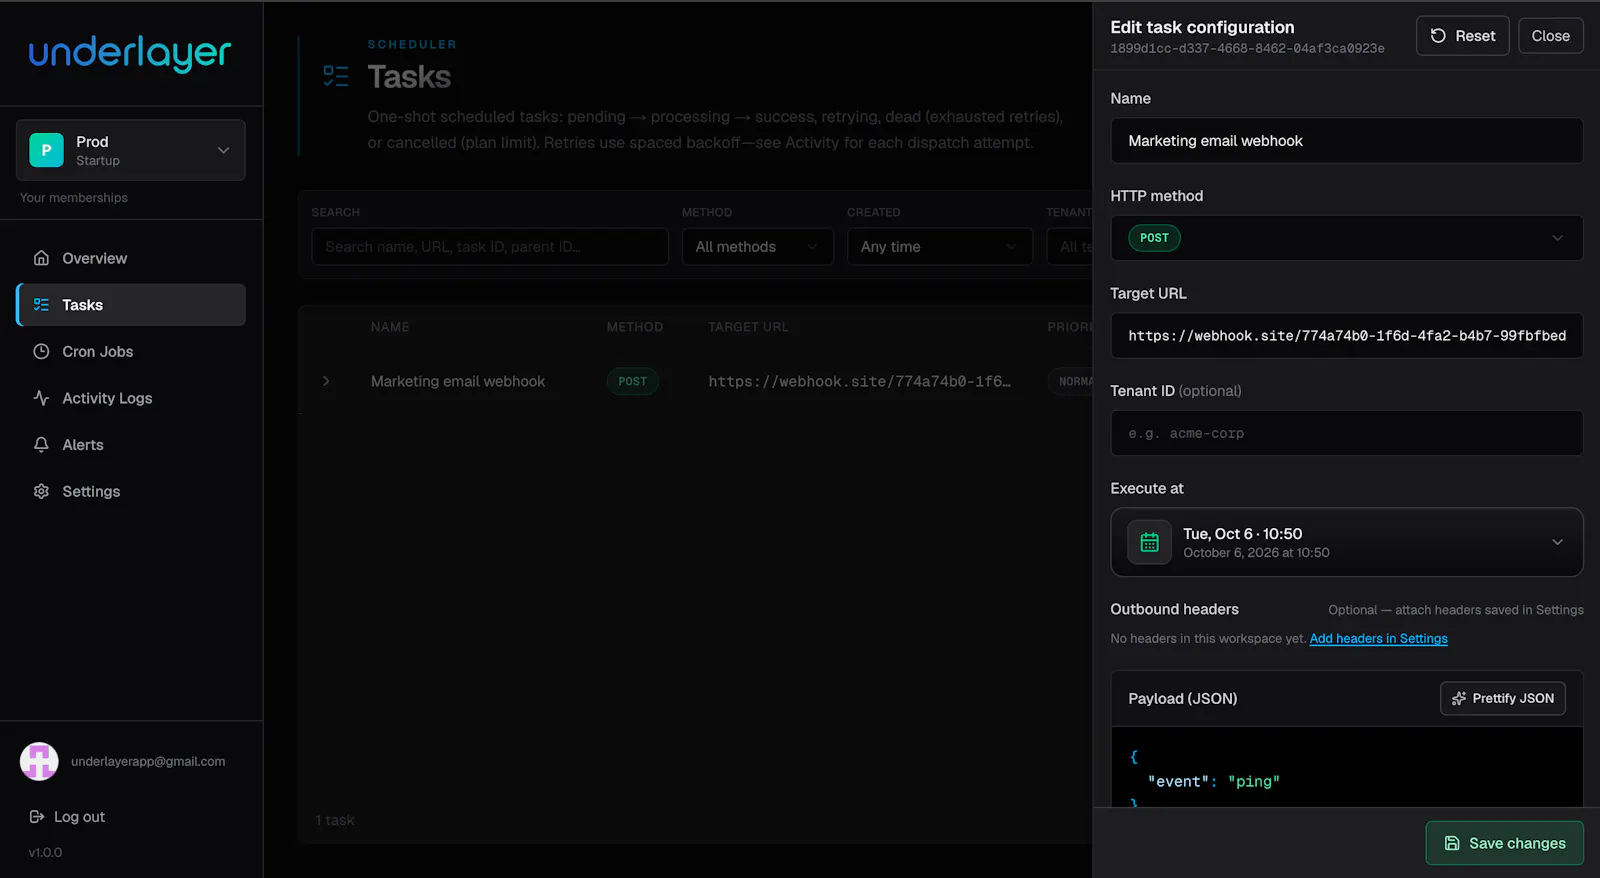Expand the Marketing email webhook row
1600x878 pixels.
point(326,381)
